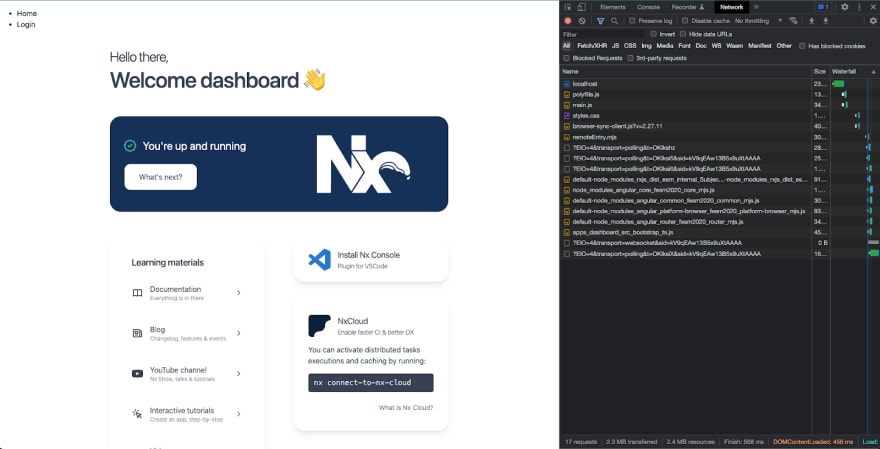
Task: Switch to the Recorder tab
Action: pos(688,7)
